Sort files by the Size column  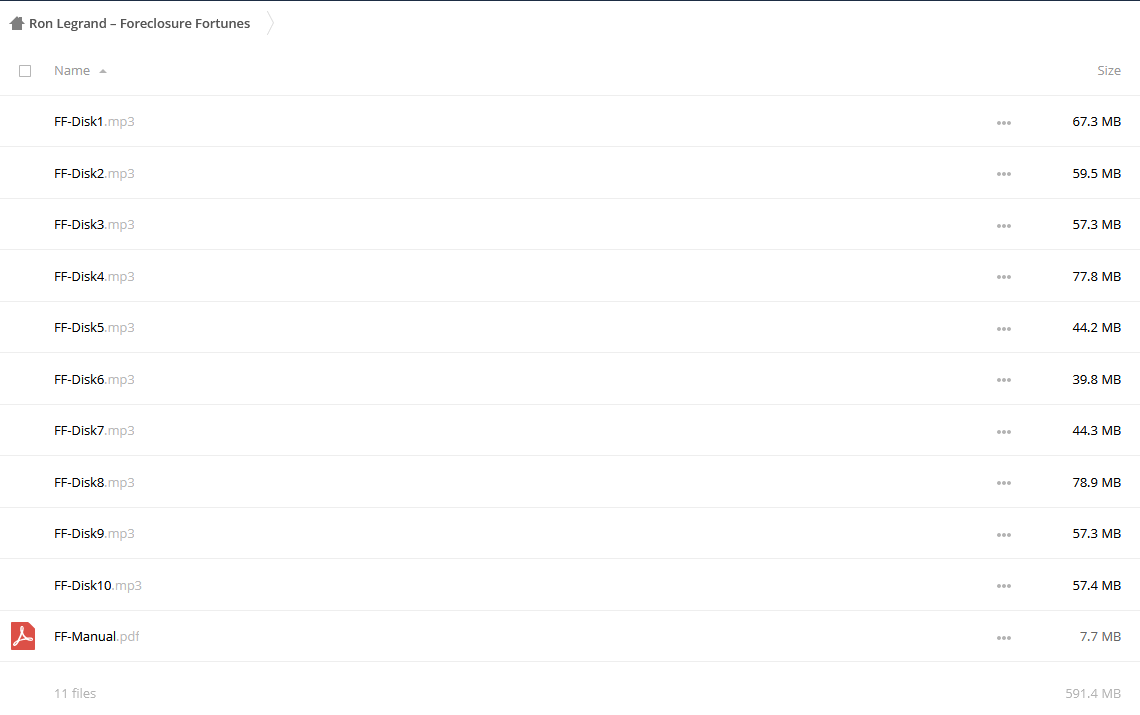tap(1109, 71)
